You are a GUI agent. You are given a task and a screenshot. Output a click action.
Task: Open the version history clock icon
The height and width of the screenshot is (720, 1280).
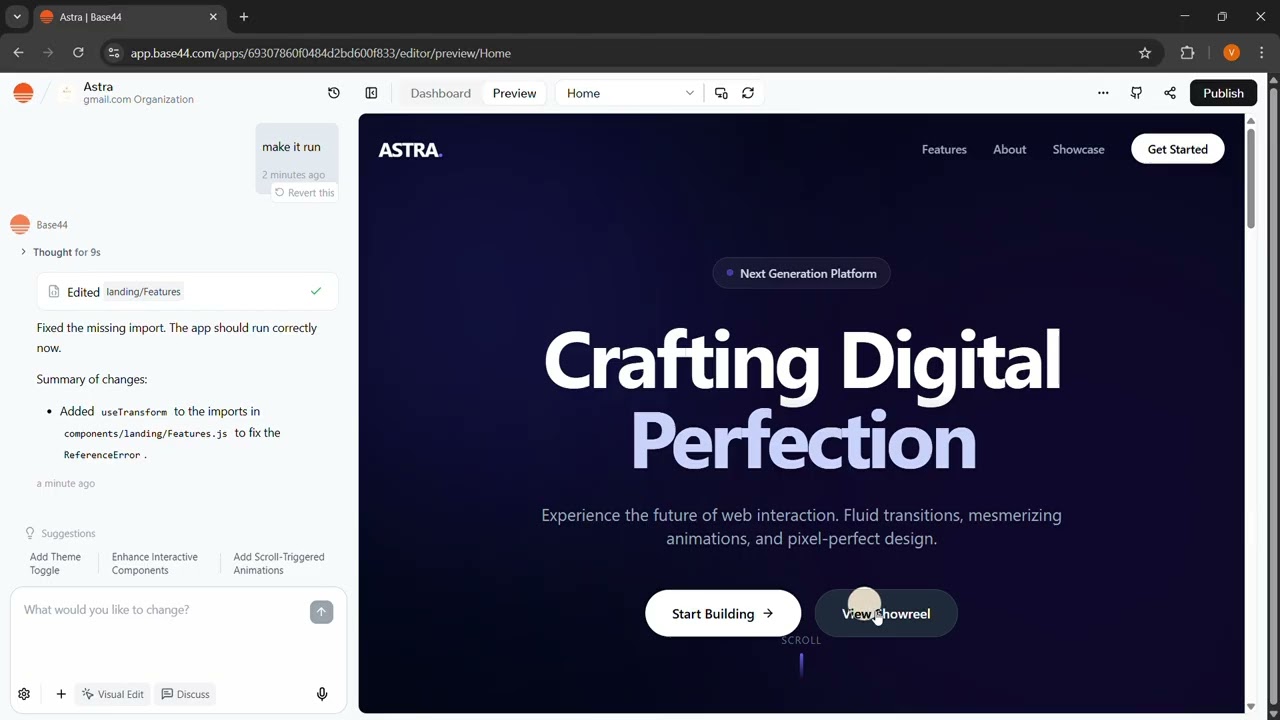(334, 93)
